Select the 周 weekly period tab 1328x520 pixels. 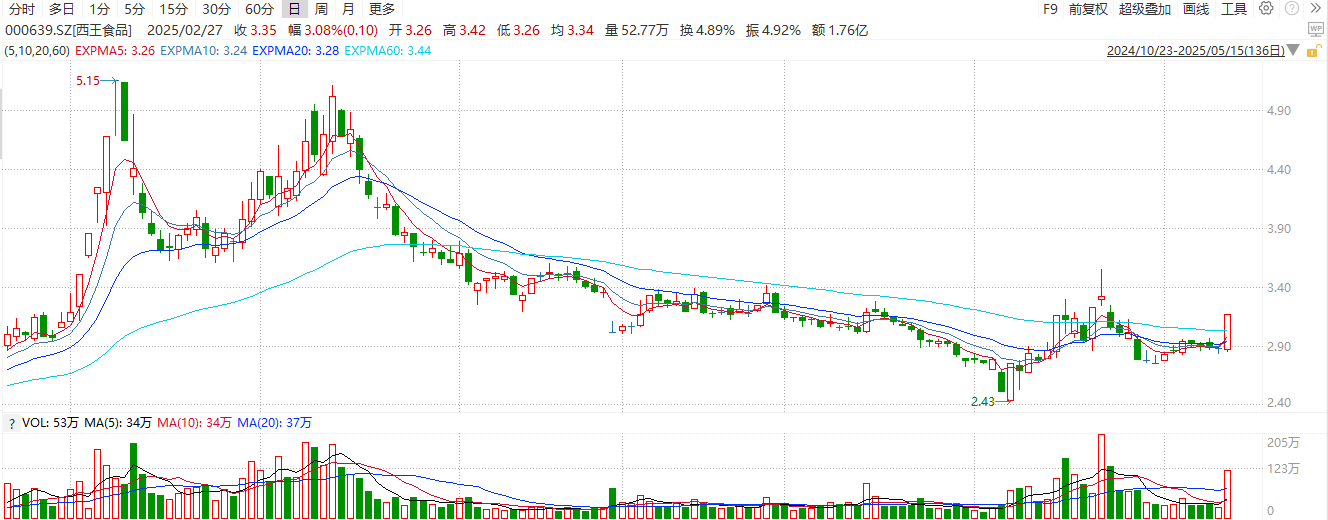pos(321,9)
